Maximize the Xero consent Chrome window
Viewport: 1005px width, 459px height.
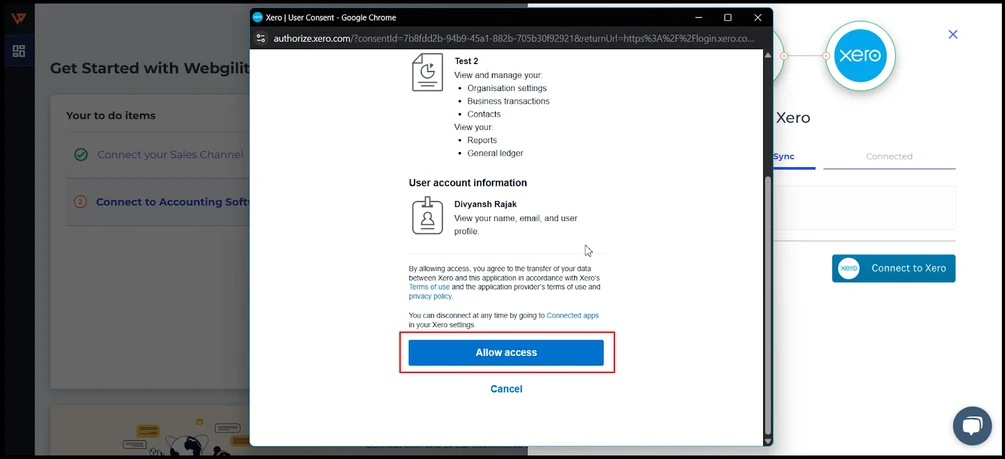pos(727,17)
